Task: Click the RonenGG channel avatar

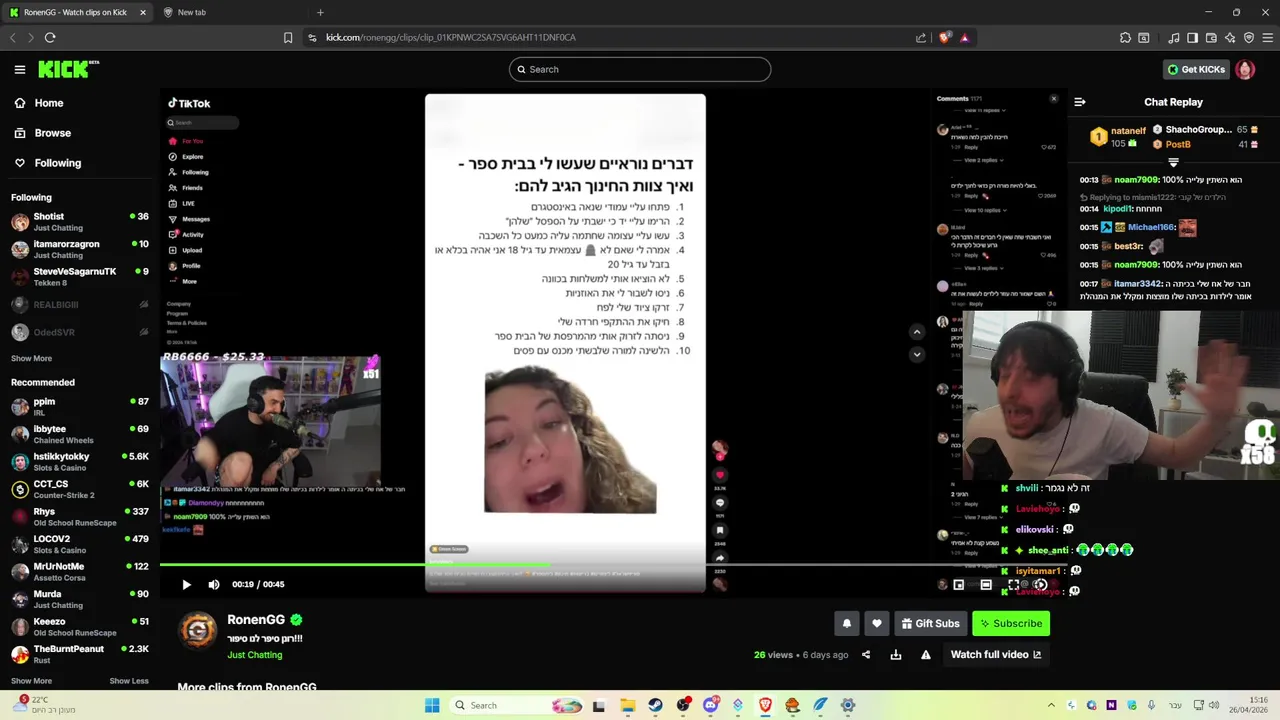Action: point(198,631)
